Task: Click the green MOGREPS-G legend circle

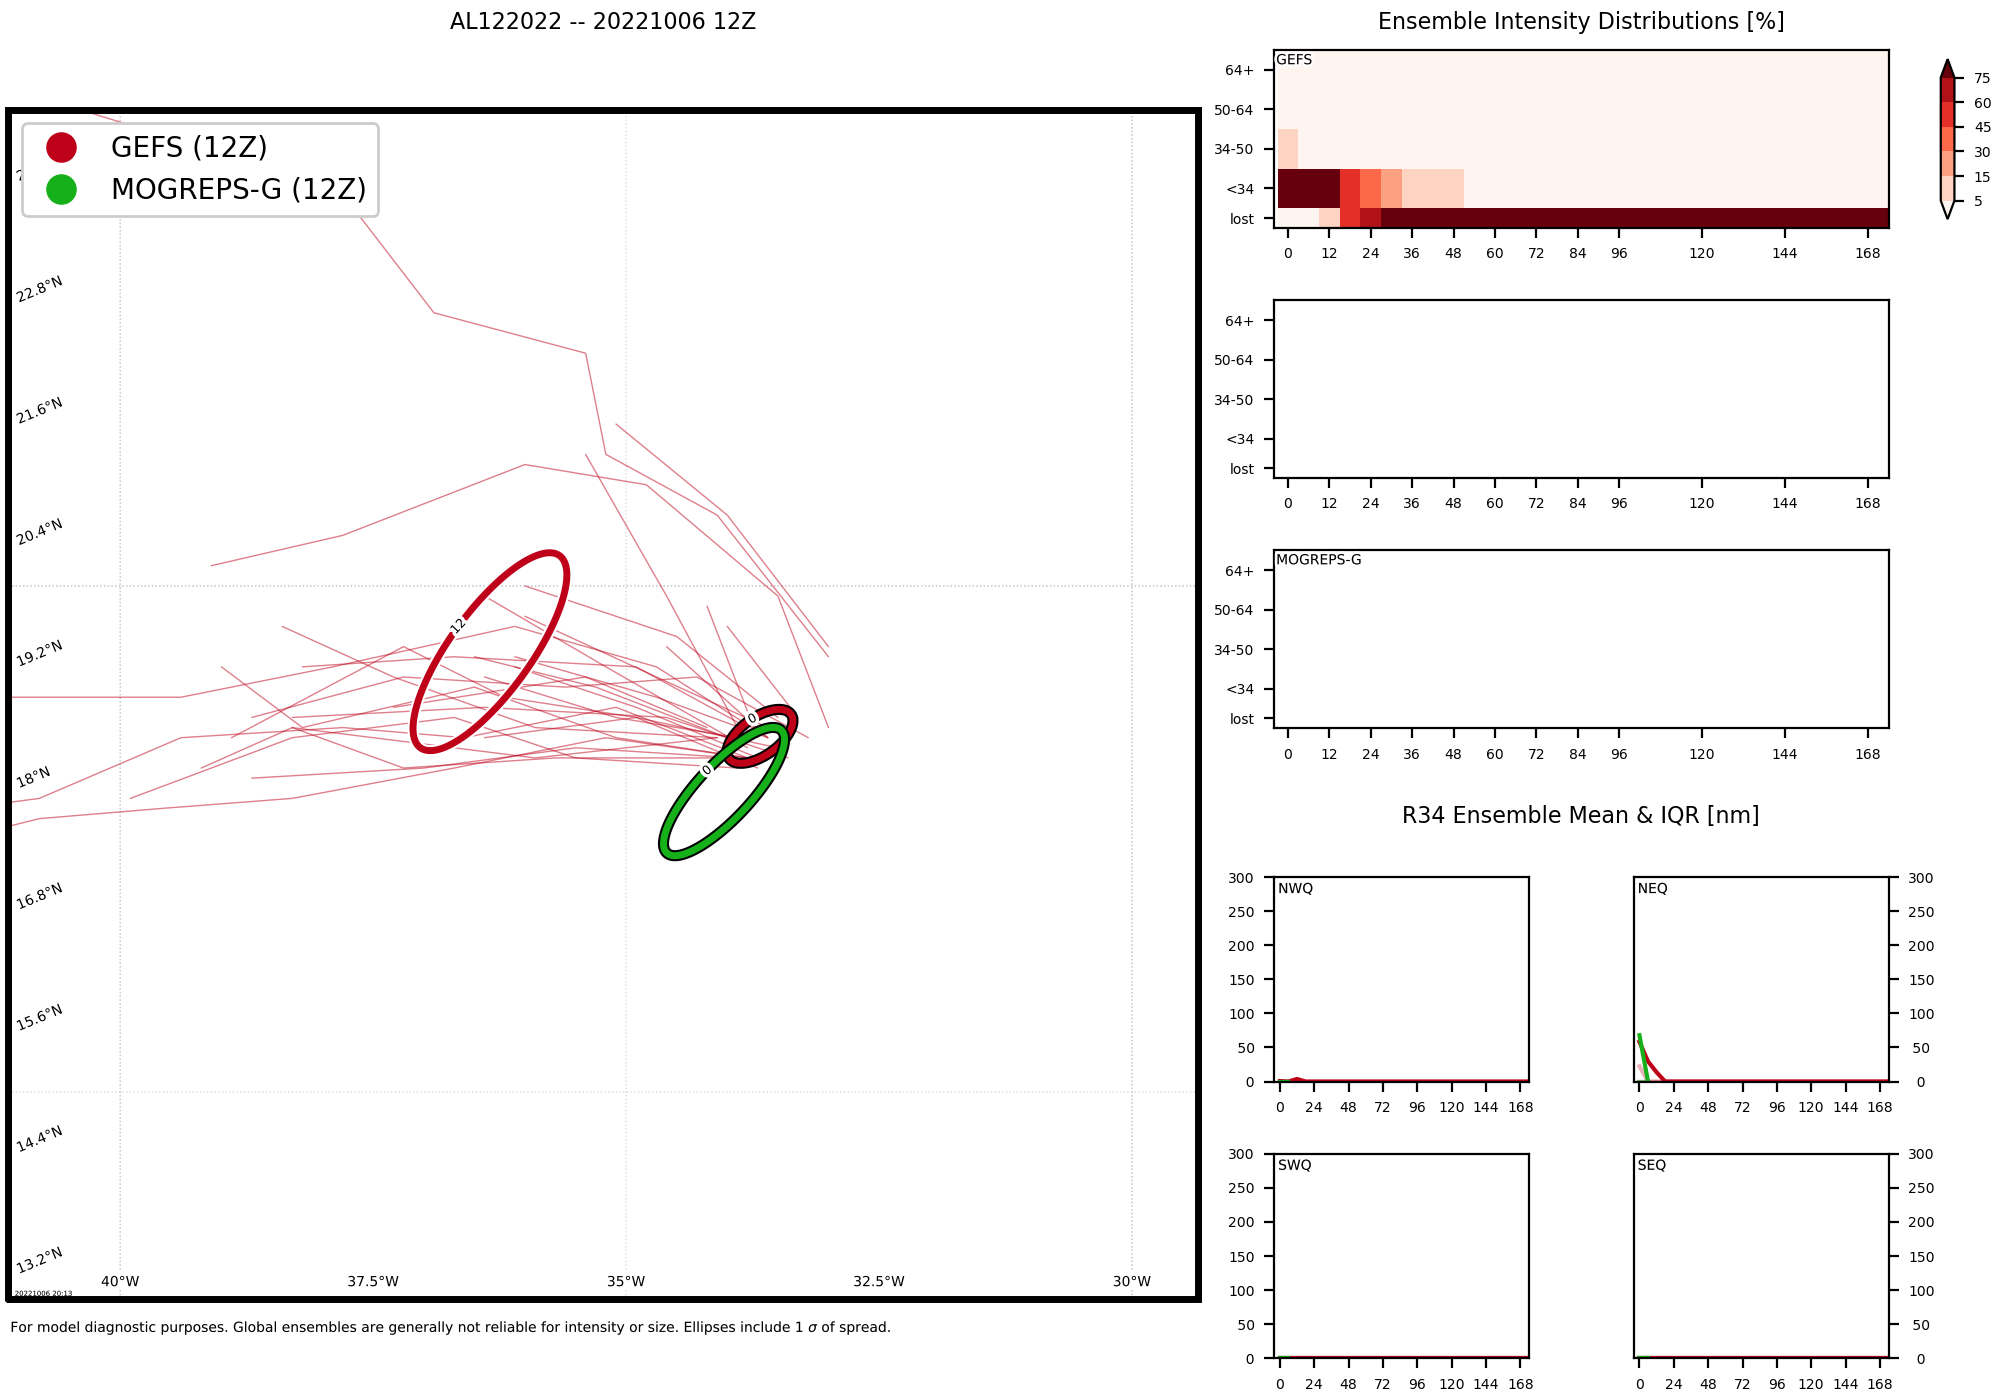Action: tap(61, 189)
